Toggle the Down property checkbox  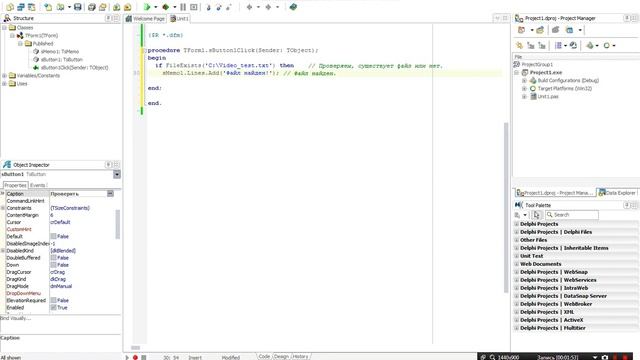53,265
